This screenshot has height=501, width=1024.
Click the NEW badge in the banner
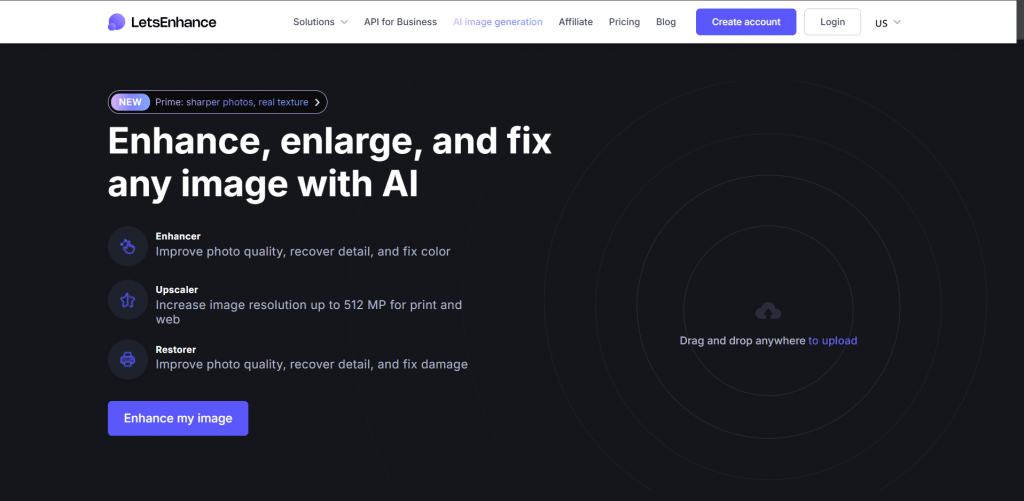pyautogui.click(x=130, y=102)
